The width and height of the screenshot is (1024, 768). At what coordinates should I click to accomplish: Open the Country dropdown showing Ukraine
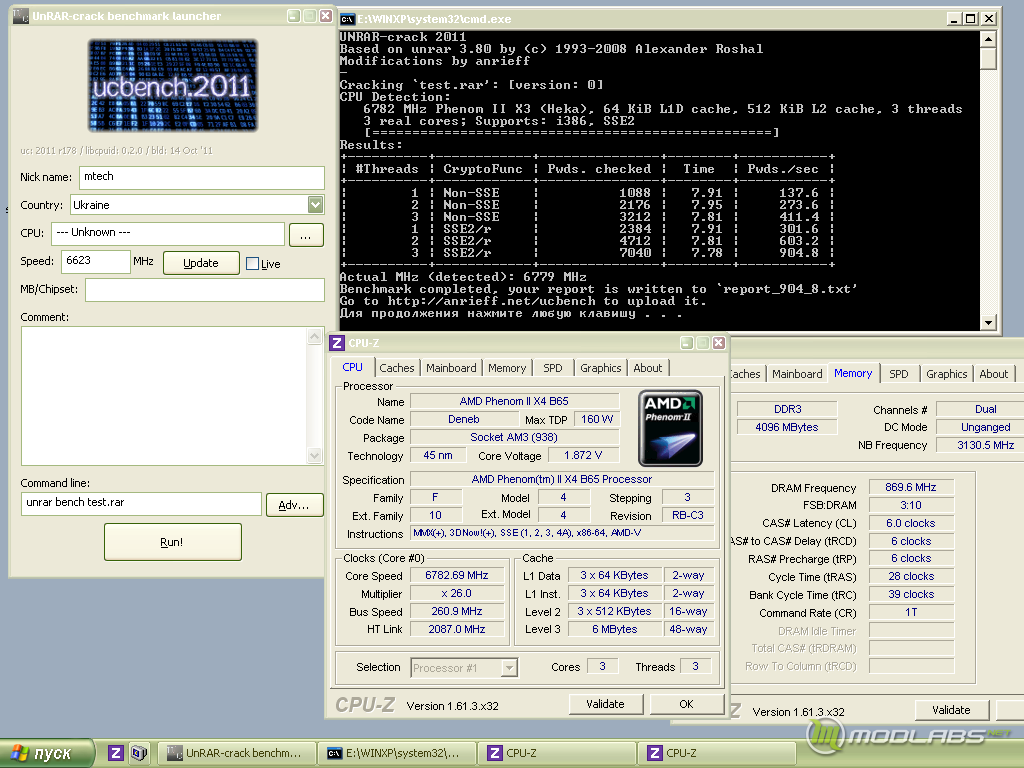315,205
